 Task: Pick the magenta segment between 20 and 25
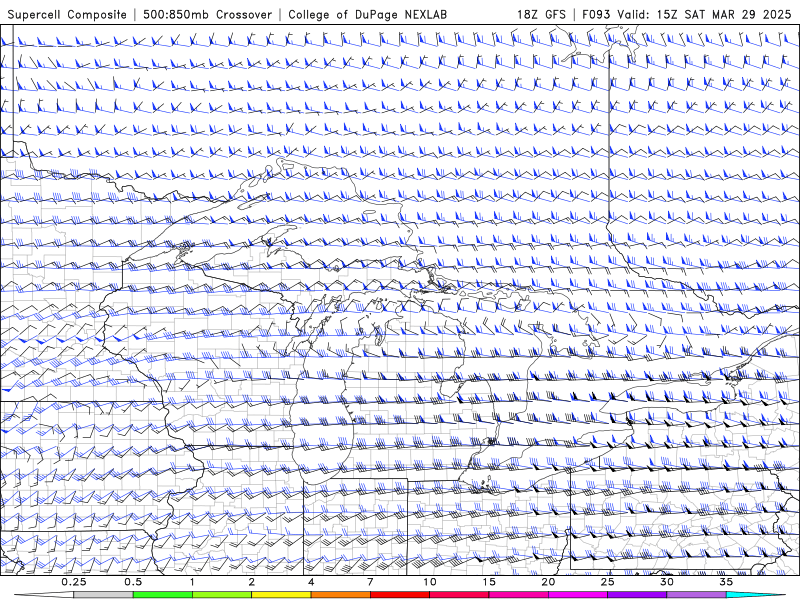pos(578,595)
